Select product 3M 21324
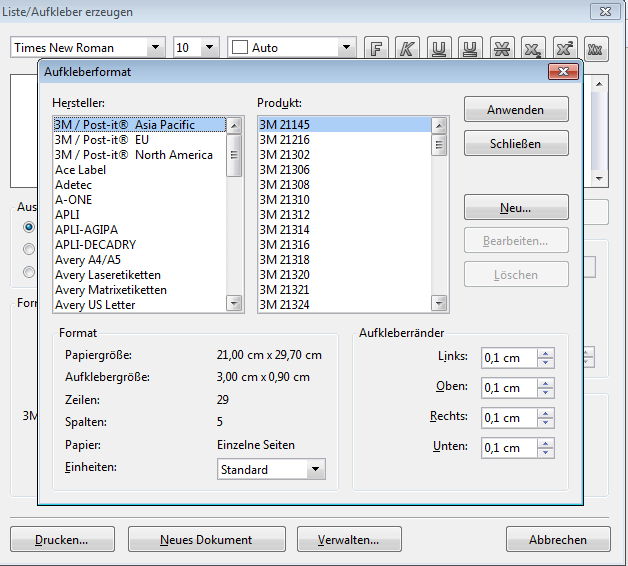Screen dimensions: 628x566 click(x=345, y=305)
